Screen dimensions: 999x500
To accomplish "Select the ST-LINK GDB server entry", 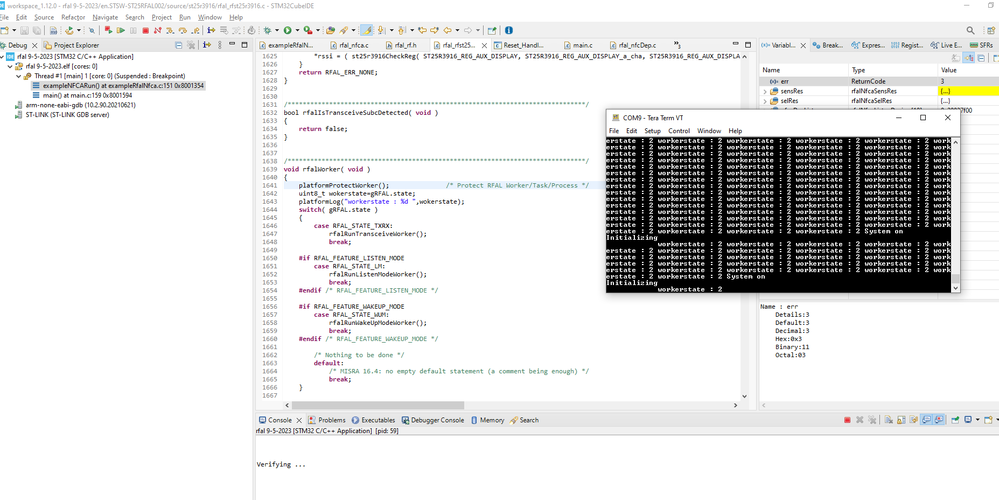I will [x=62, y=115].
